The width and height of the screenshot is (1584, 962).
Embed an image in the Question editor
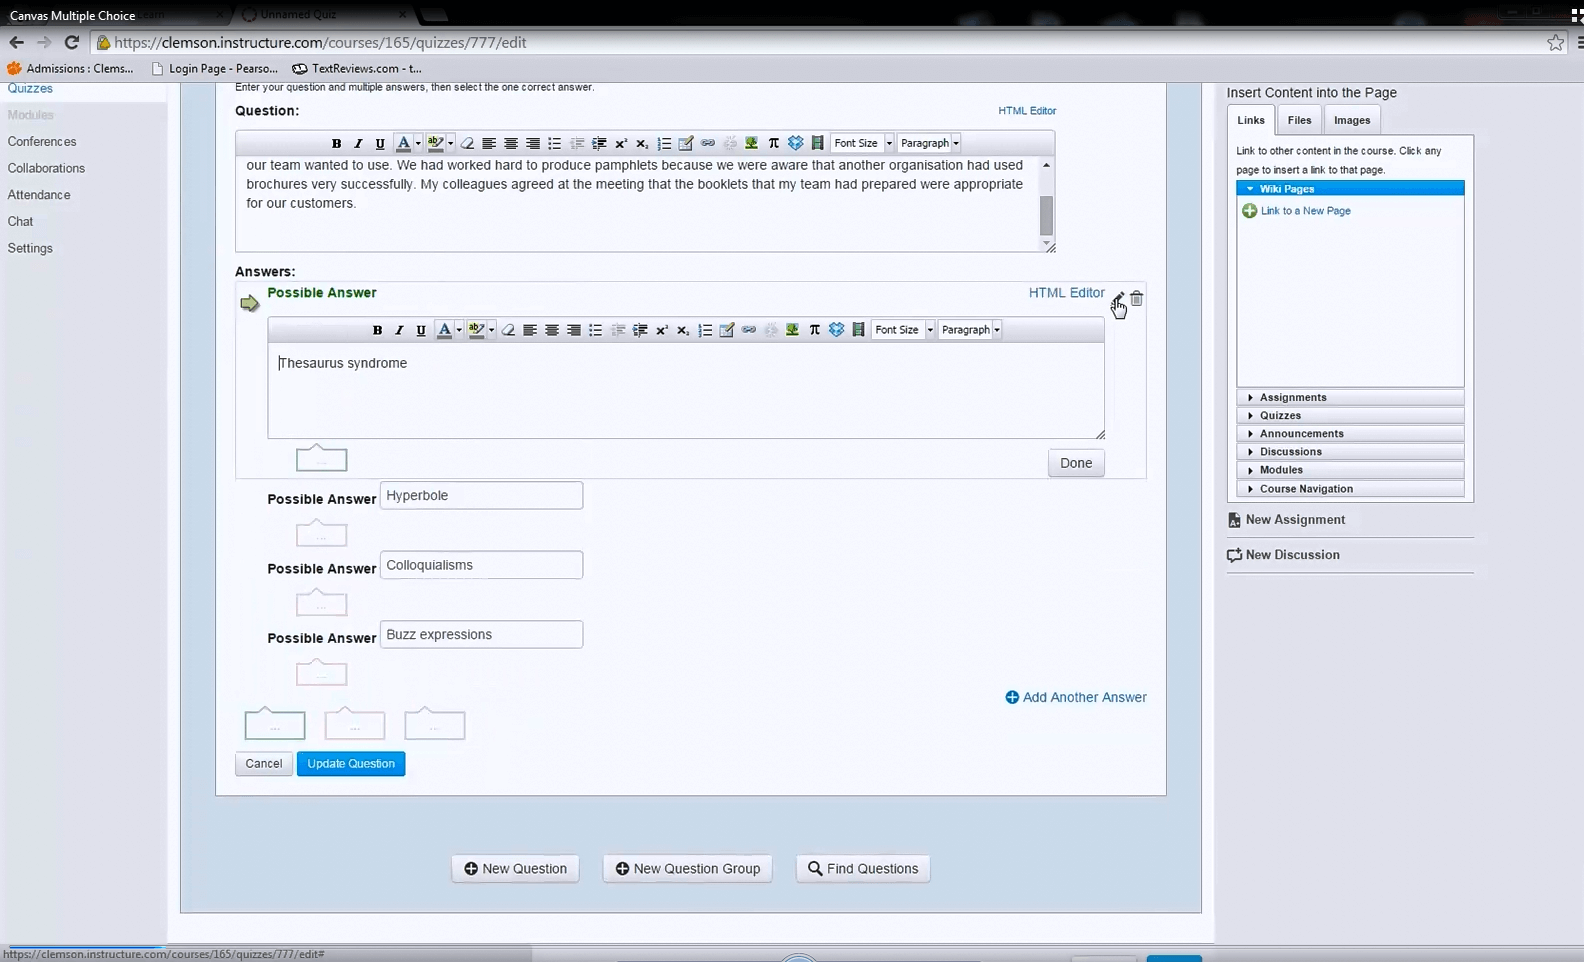coord(751,143)
